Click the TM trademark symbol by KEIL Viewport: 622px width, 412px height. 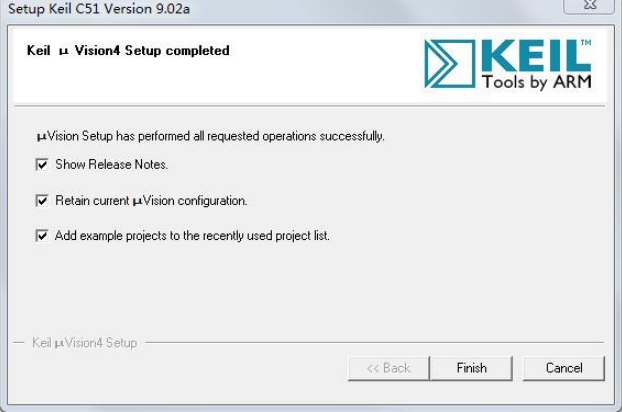pyautogui.click(x=586, y=43)
